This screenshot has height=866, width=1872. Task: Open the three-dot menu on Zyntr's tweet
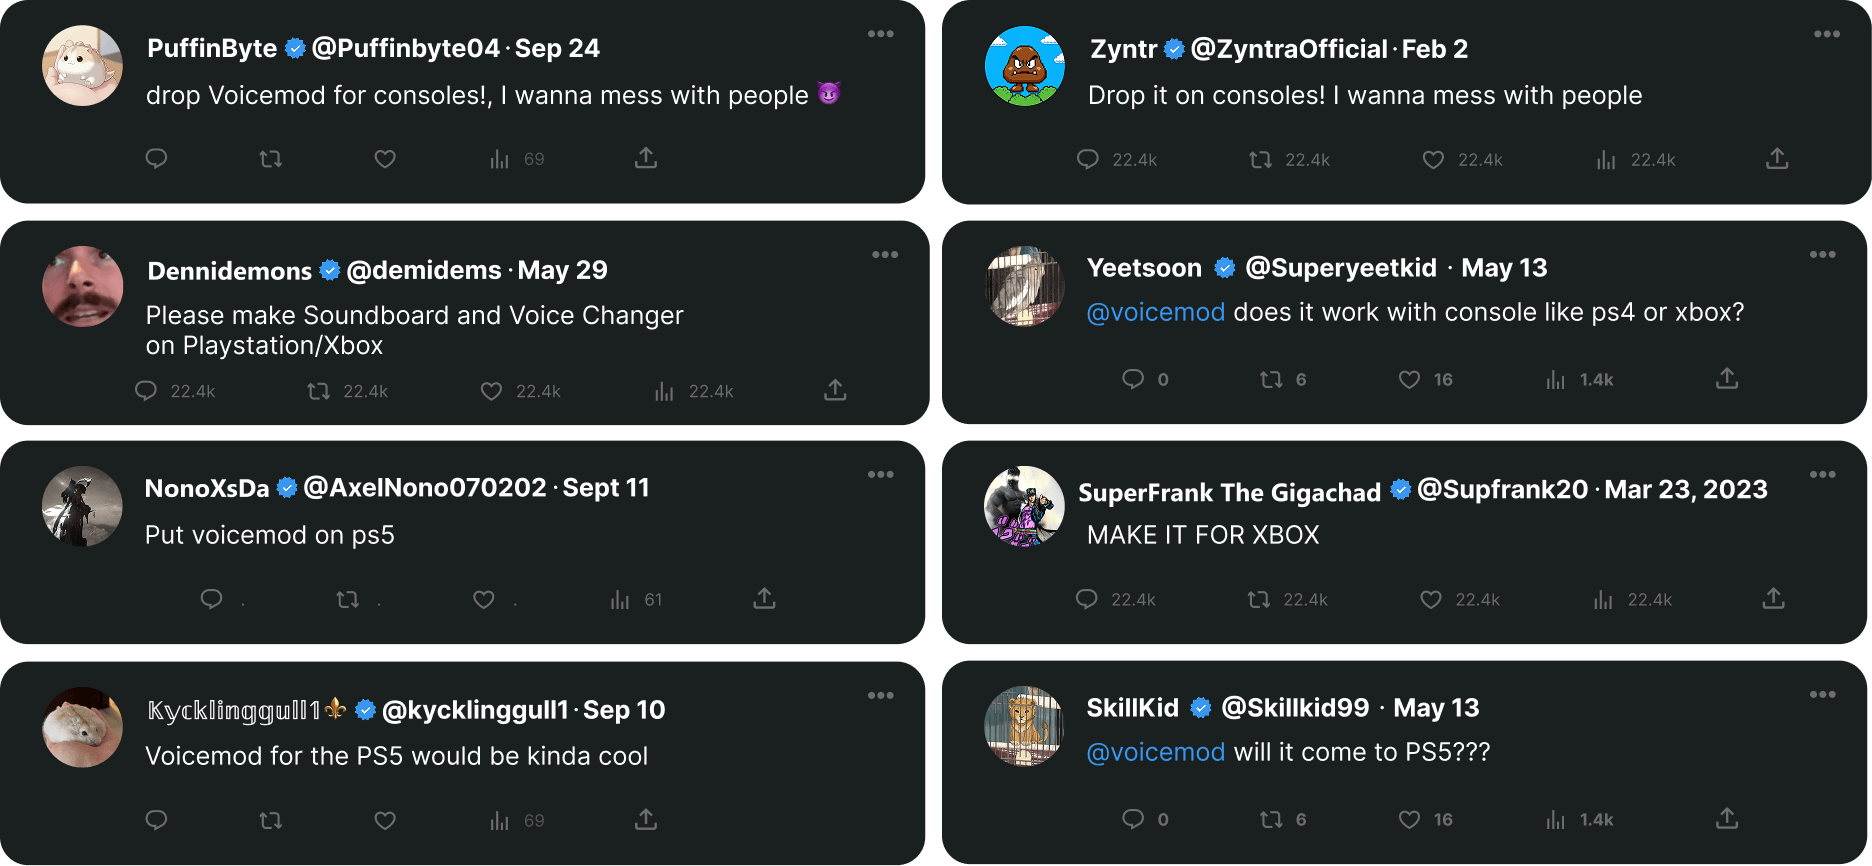pos(1827,34)
